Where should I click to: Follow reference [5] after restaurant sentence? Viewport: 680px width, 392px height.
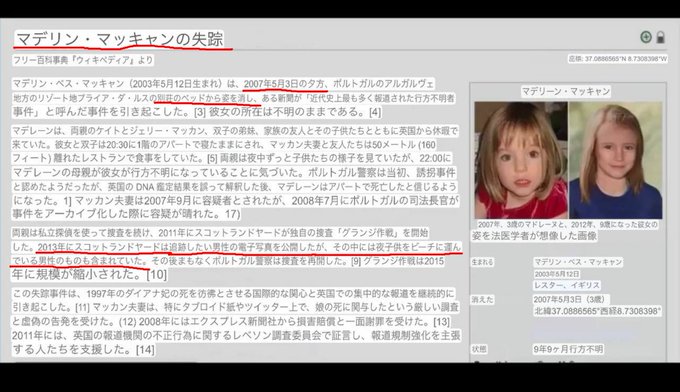click(x=212, y=158)
